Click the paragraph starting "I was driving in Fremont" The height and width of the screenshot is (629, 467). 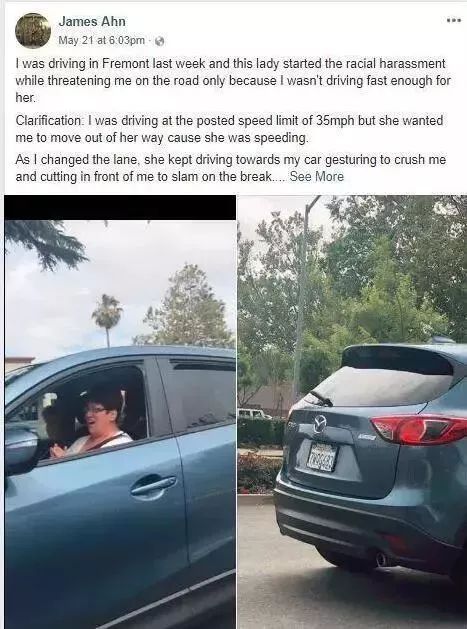233,80
